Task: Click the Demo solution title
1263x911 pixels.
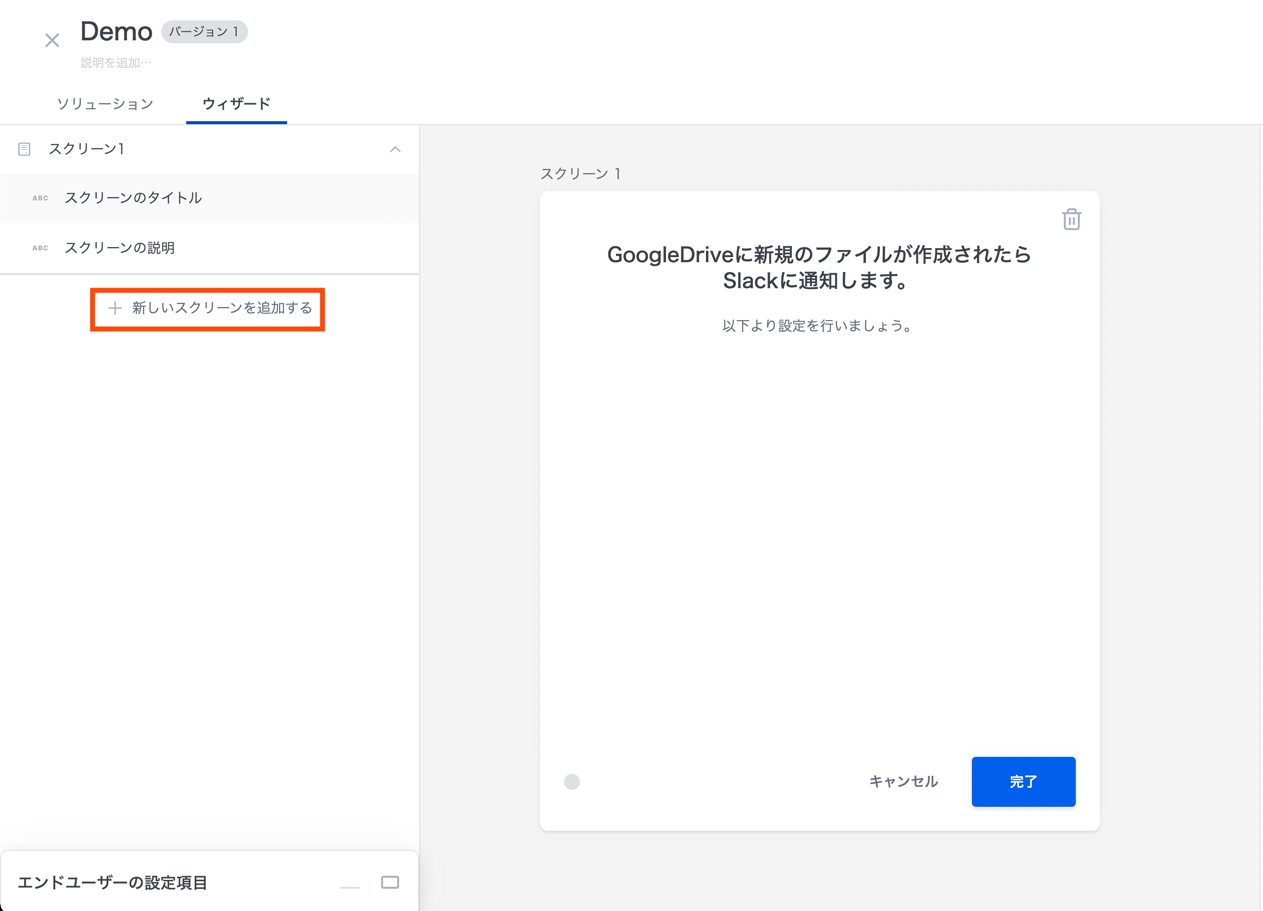Action: pos(116,32)
